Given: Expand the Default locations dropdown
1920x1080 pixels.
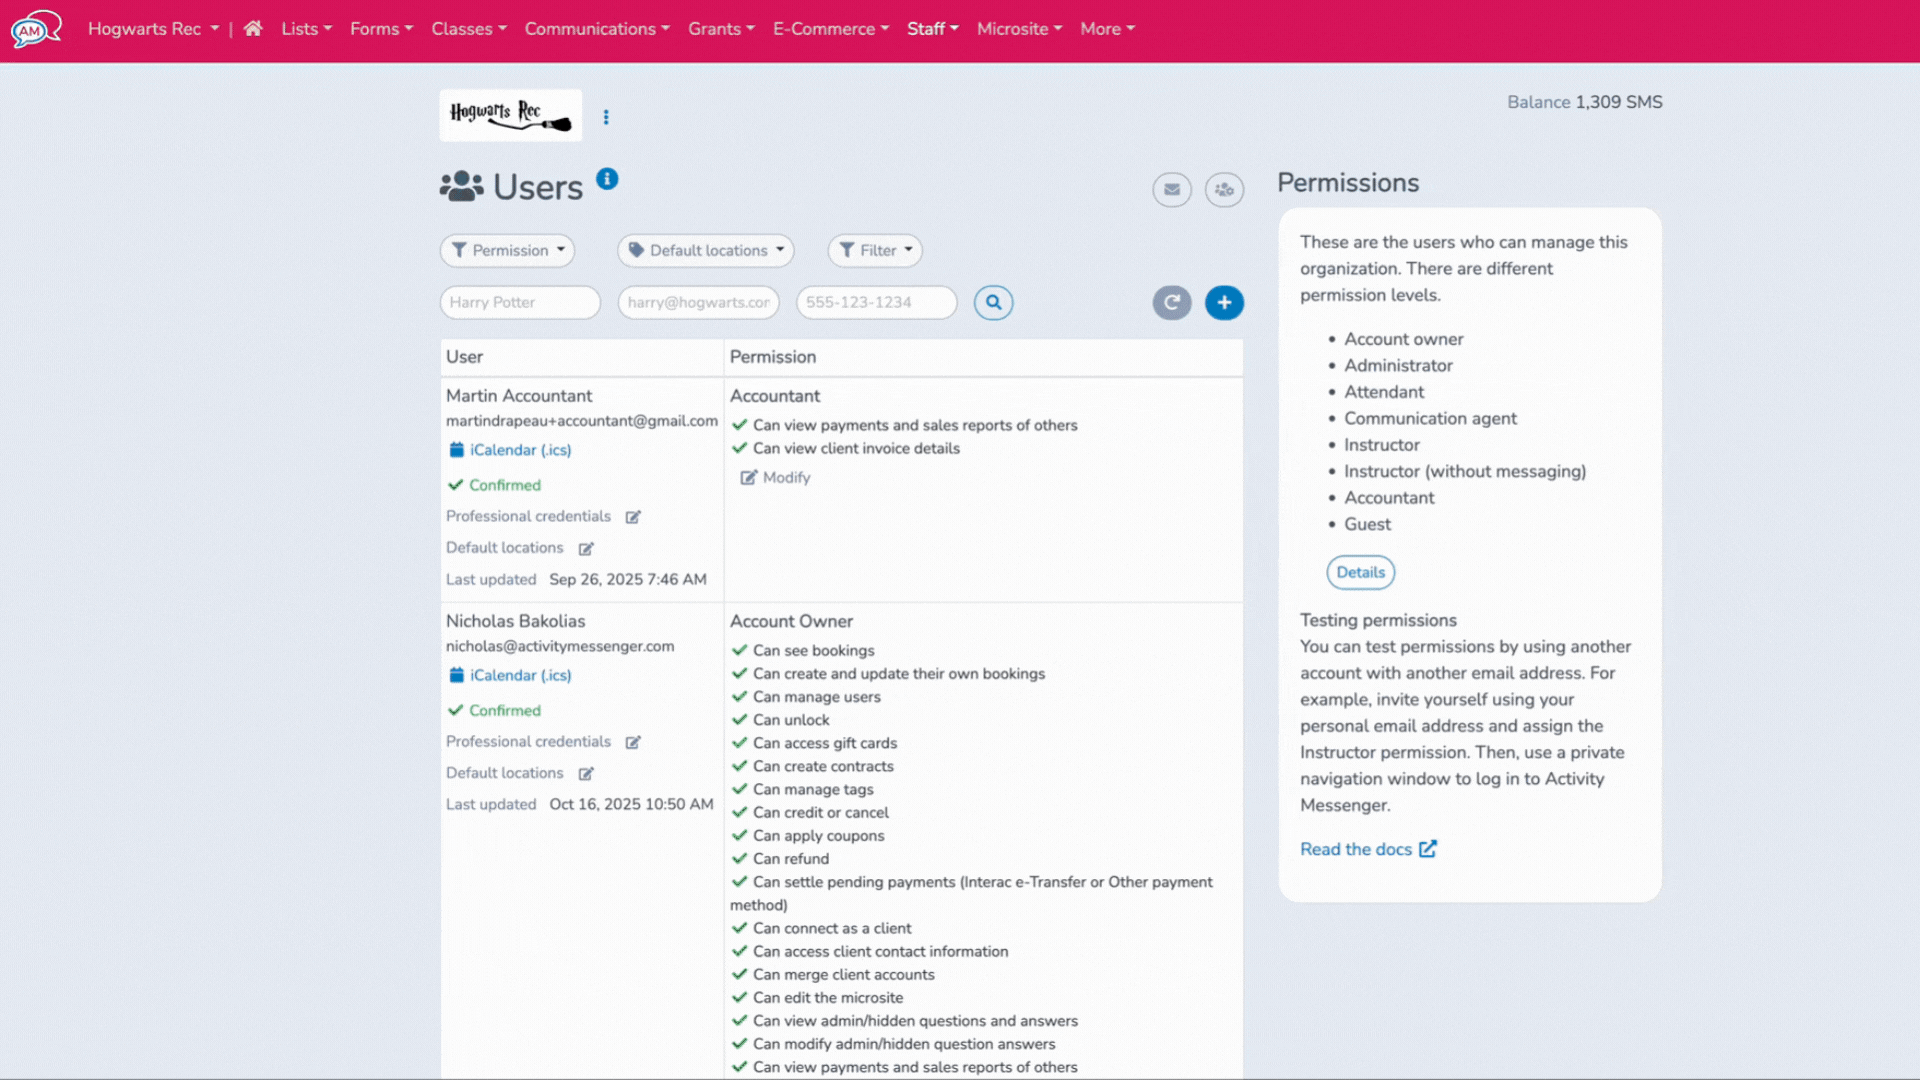Looking at the screenshot, I should (706, 250).
